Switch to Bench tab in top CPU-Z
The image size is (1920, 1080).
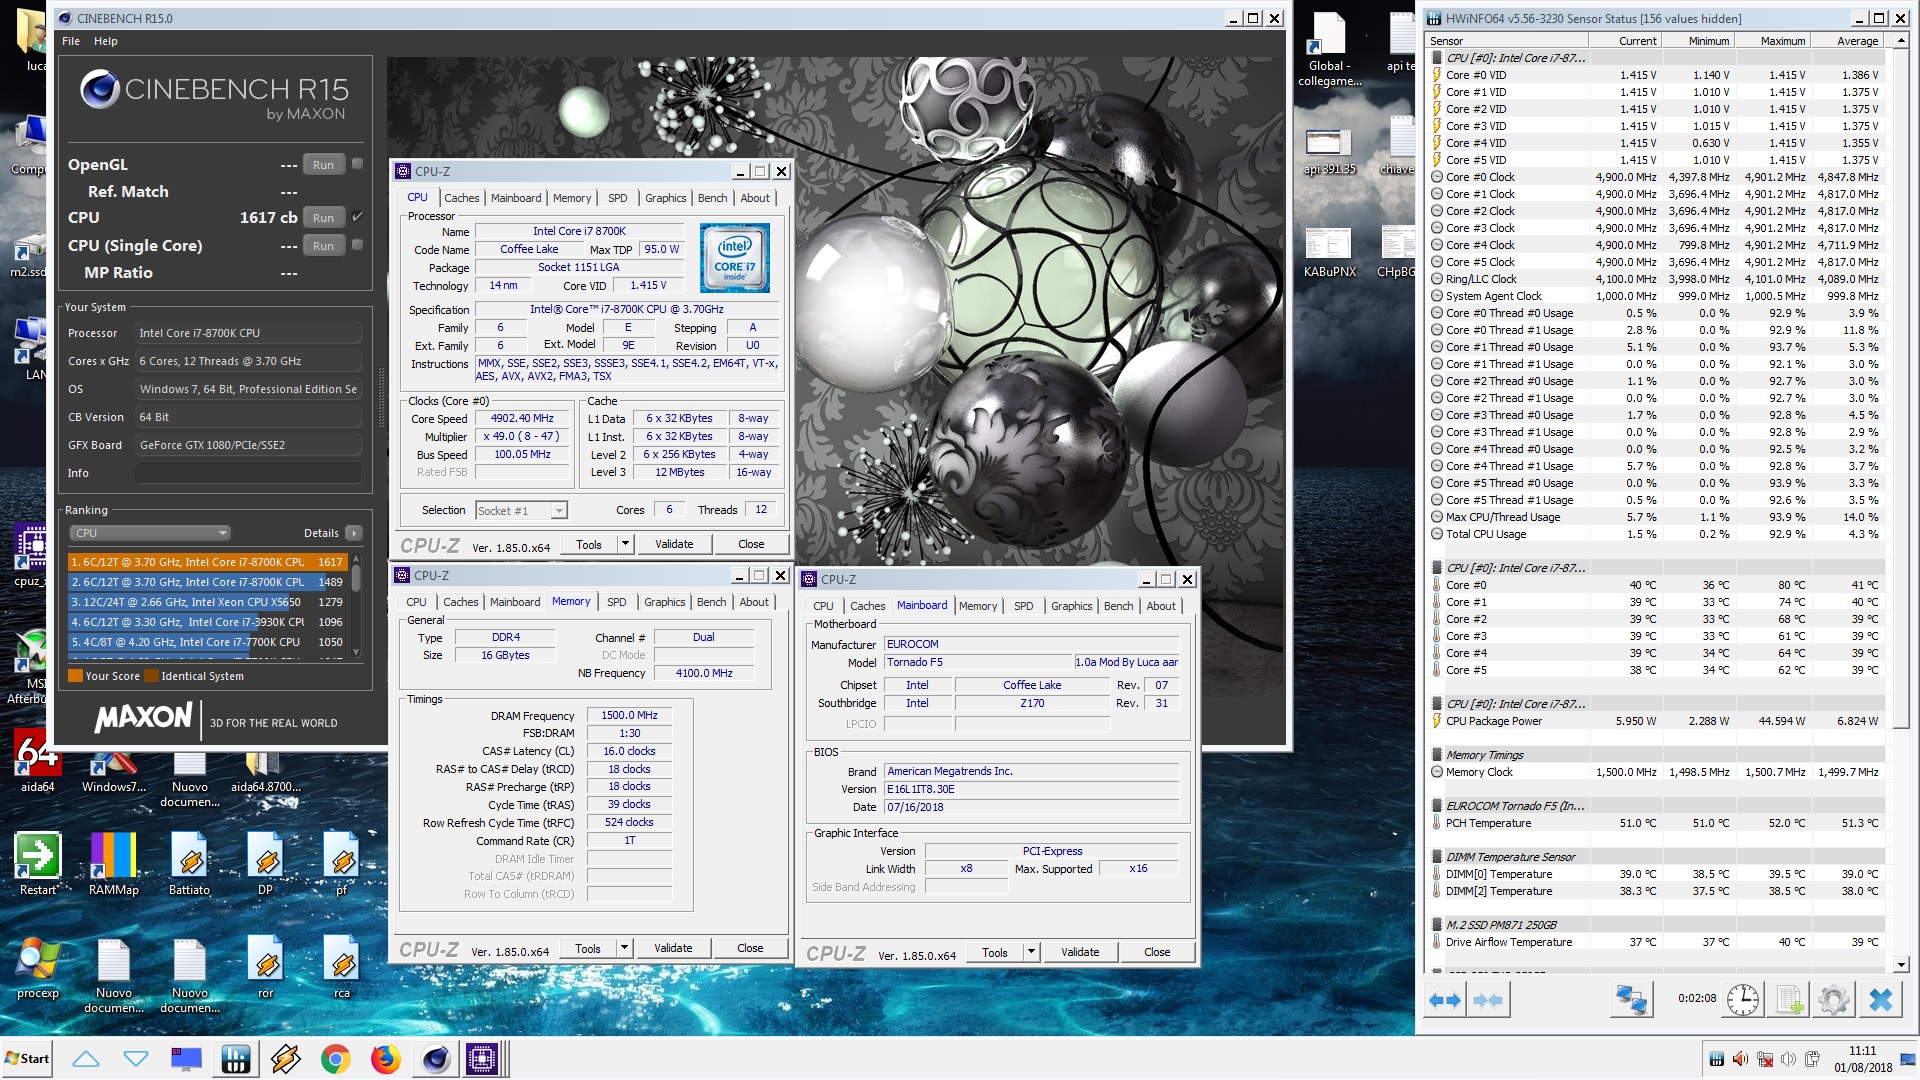[713, 198]
